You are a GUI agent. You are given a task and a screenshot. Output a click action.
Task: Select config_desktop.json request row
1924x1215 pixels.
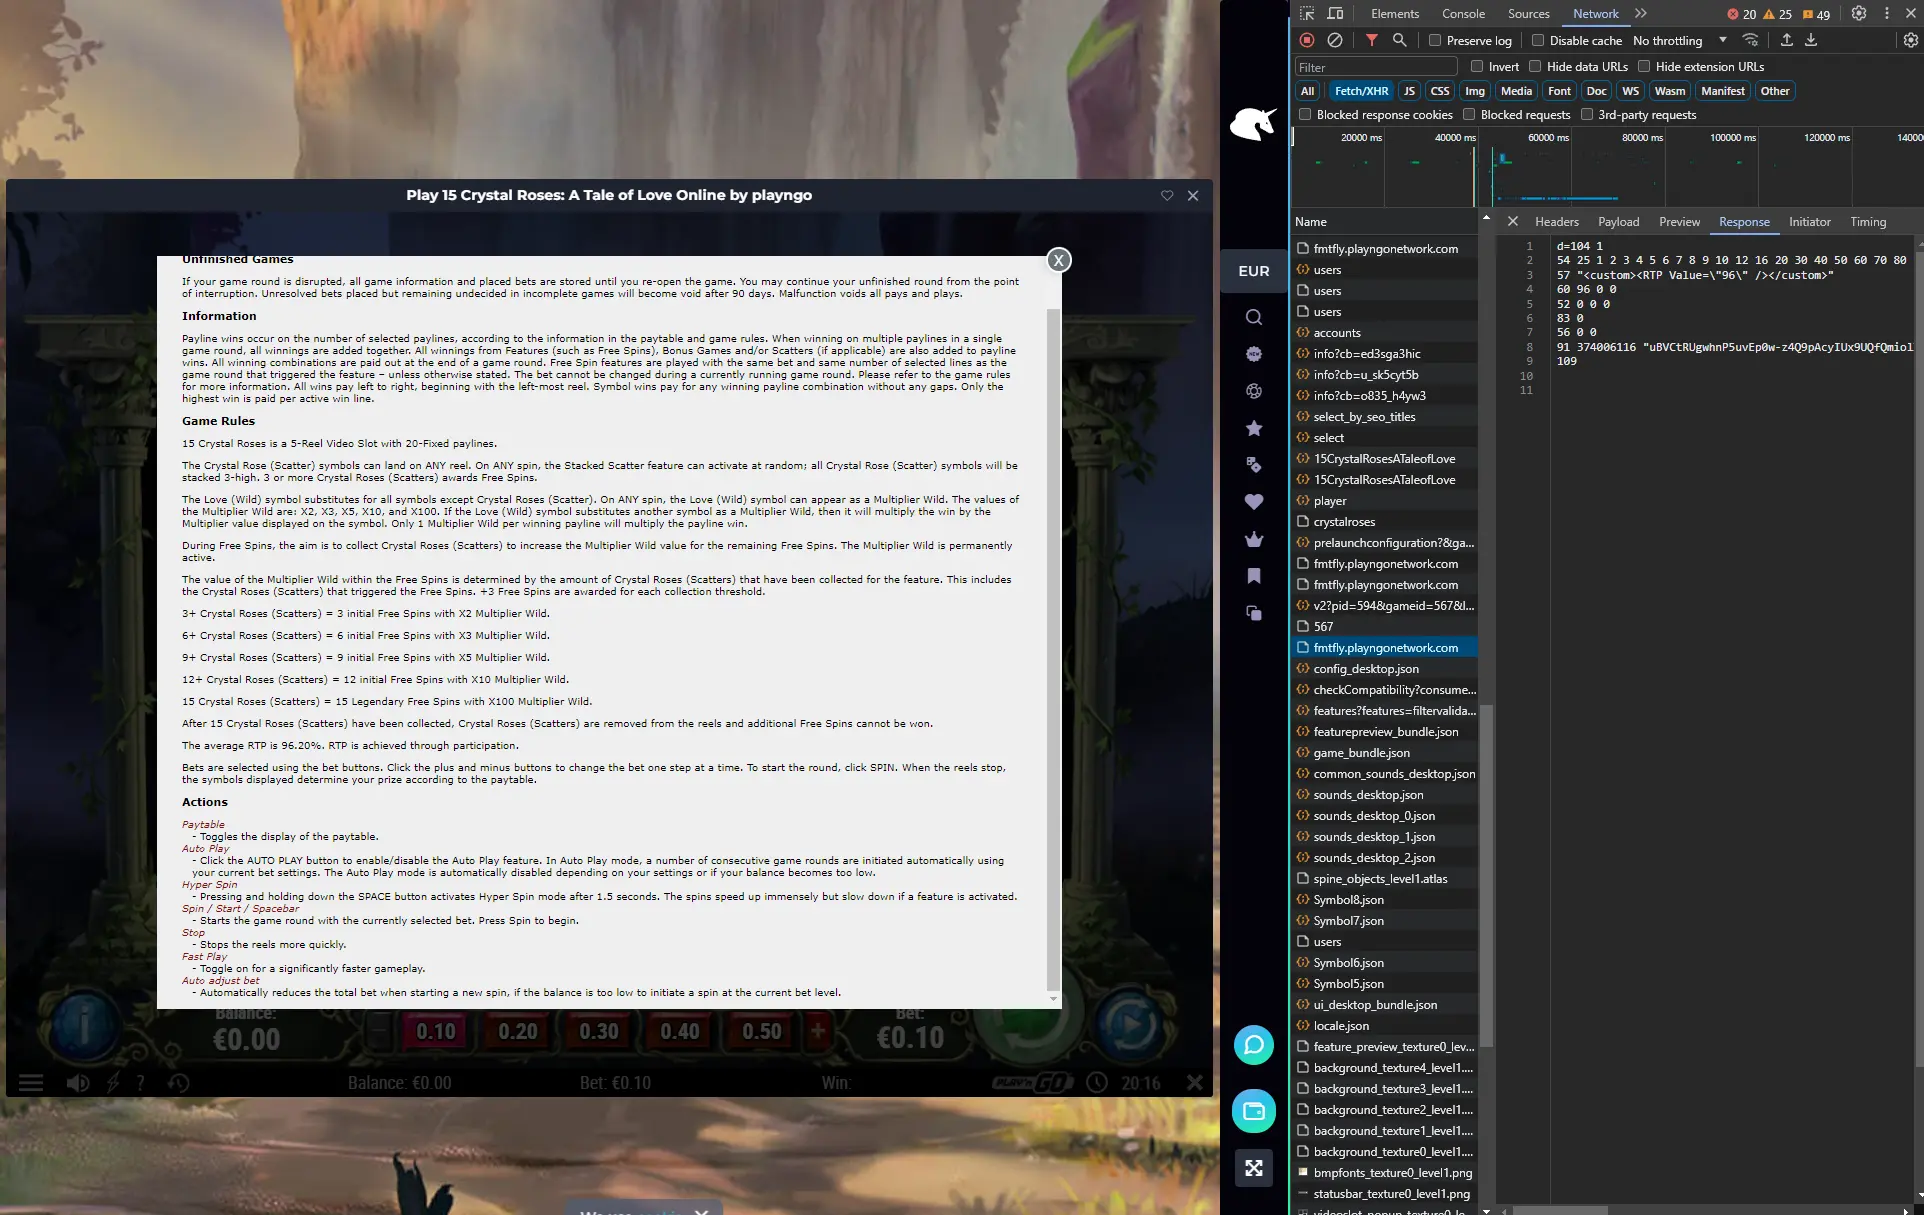pos(1384,669)
